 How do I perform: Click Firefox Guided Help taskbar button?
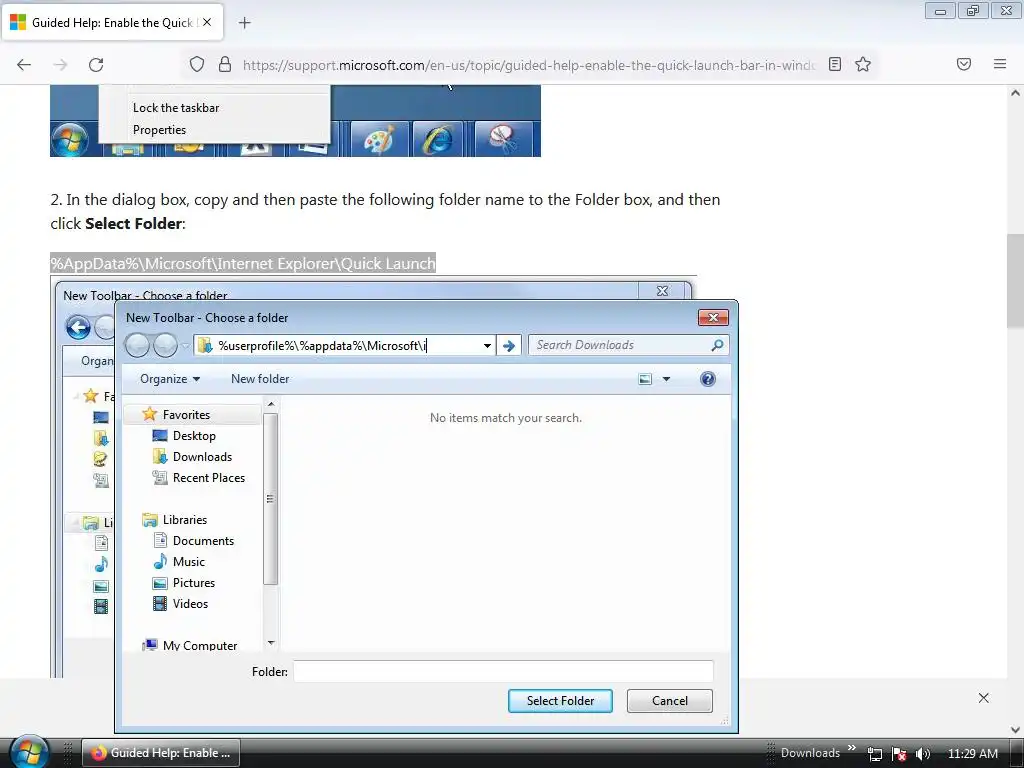pyautogui.click(x=161, y=753)
